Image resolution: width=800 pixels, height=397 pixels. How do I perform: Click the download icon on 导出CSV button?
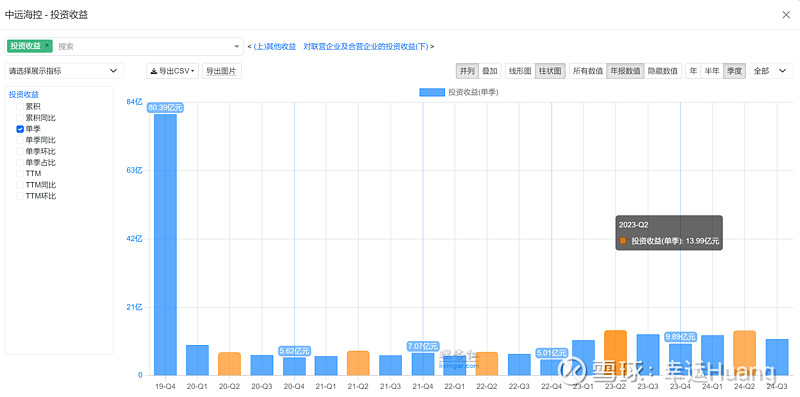(154, 71)
